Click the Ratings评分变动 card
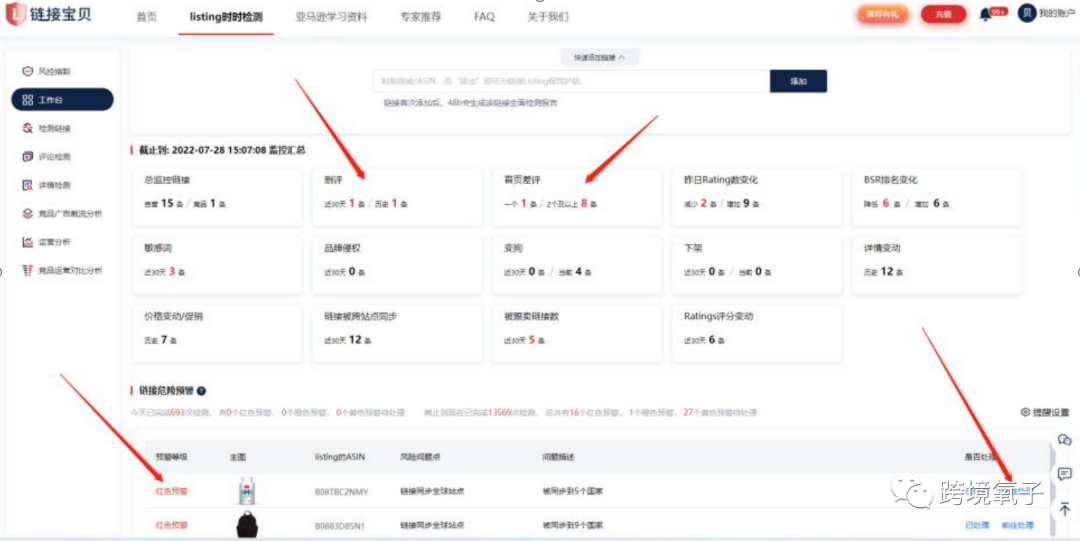 [x=756, y=333]
